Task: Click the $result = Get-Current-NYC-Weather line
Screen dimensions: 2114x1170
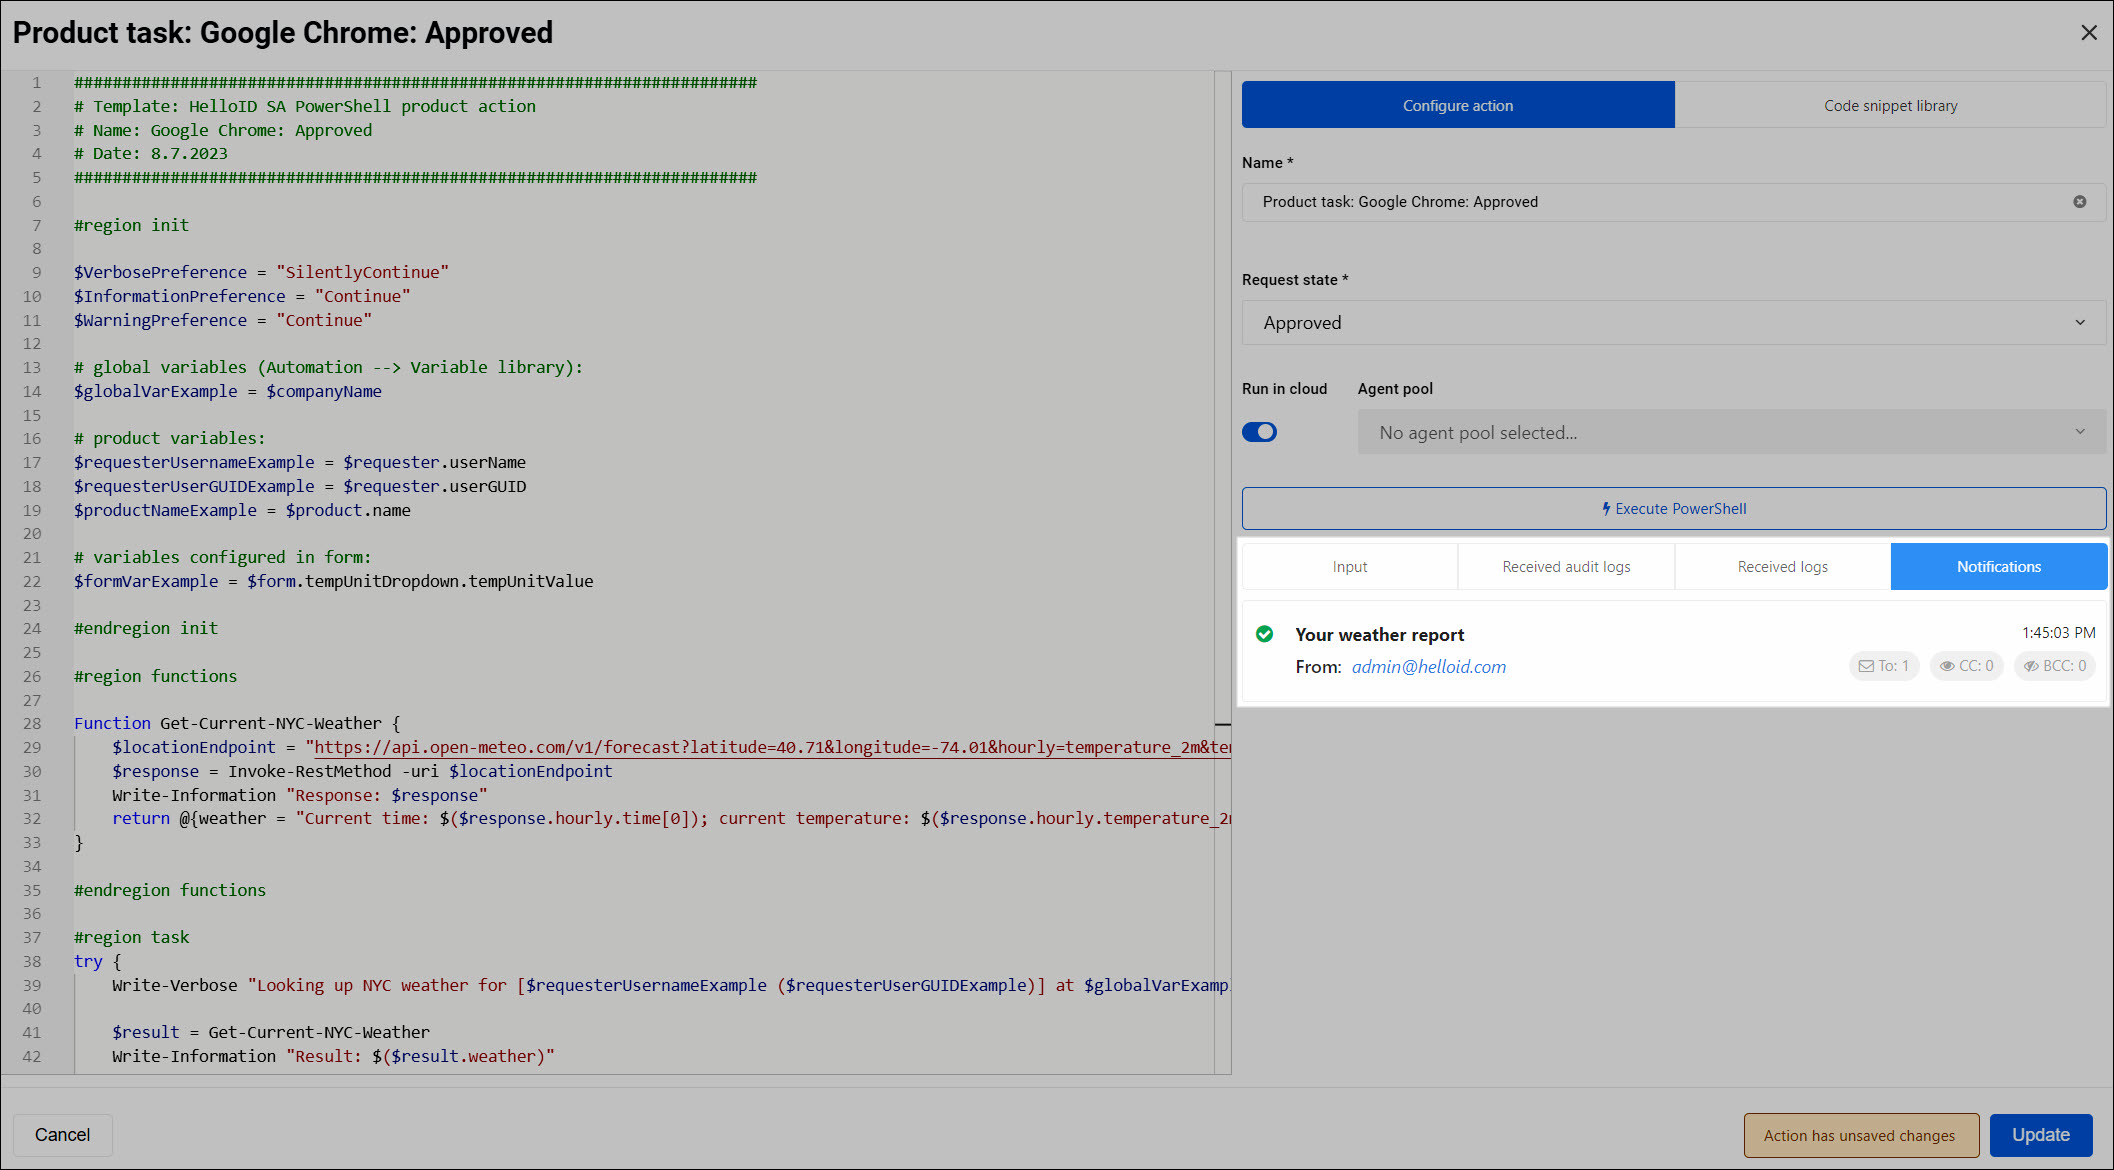Action: click(271, 1032)
